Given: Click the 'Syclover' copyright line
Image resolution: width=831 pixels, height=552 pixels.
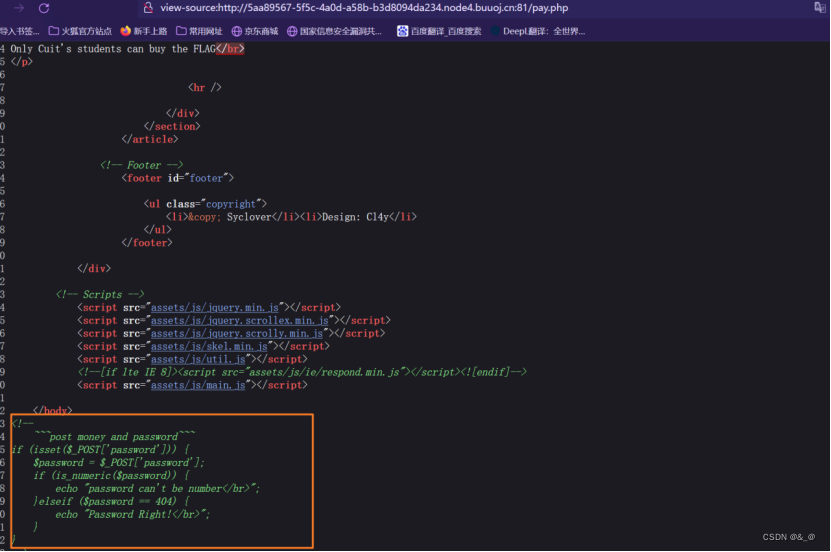Looking at the screenshot, I should (x=291, y=217).
